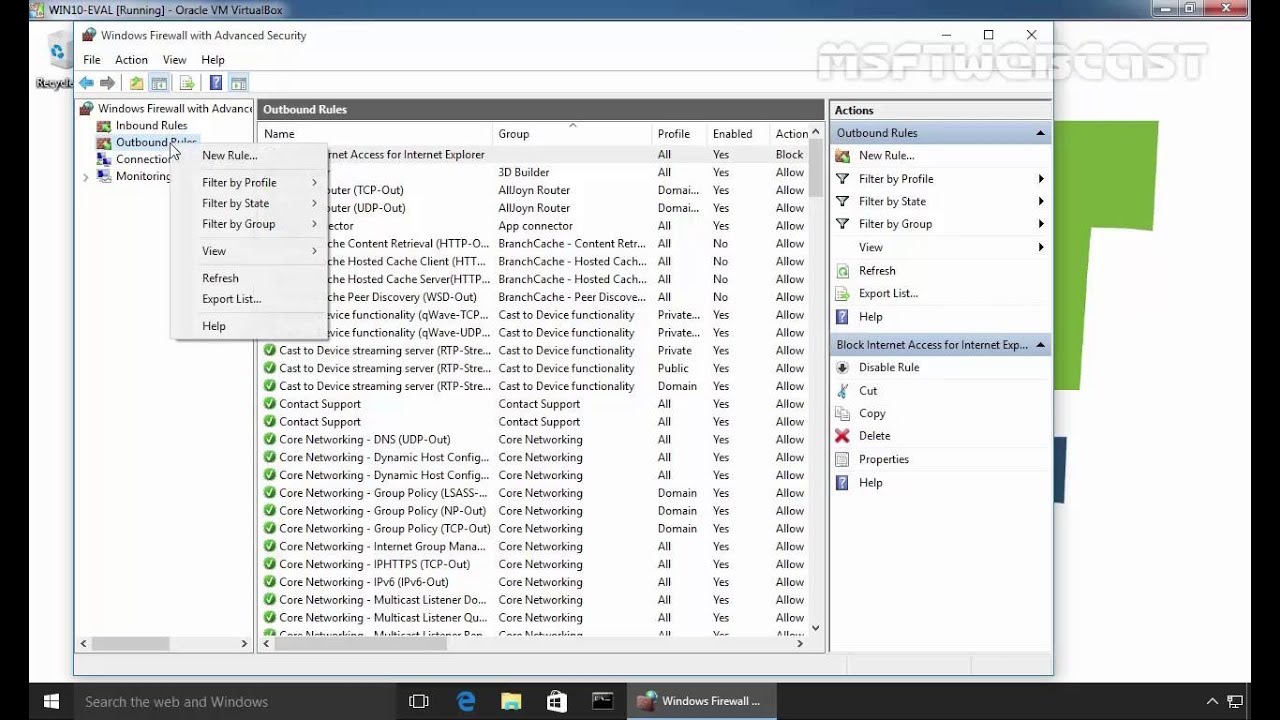The image size is (1280, 720).
Task: Click the Forward arrow in the toolbar
Action: coord(108,83)
